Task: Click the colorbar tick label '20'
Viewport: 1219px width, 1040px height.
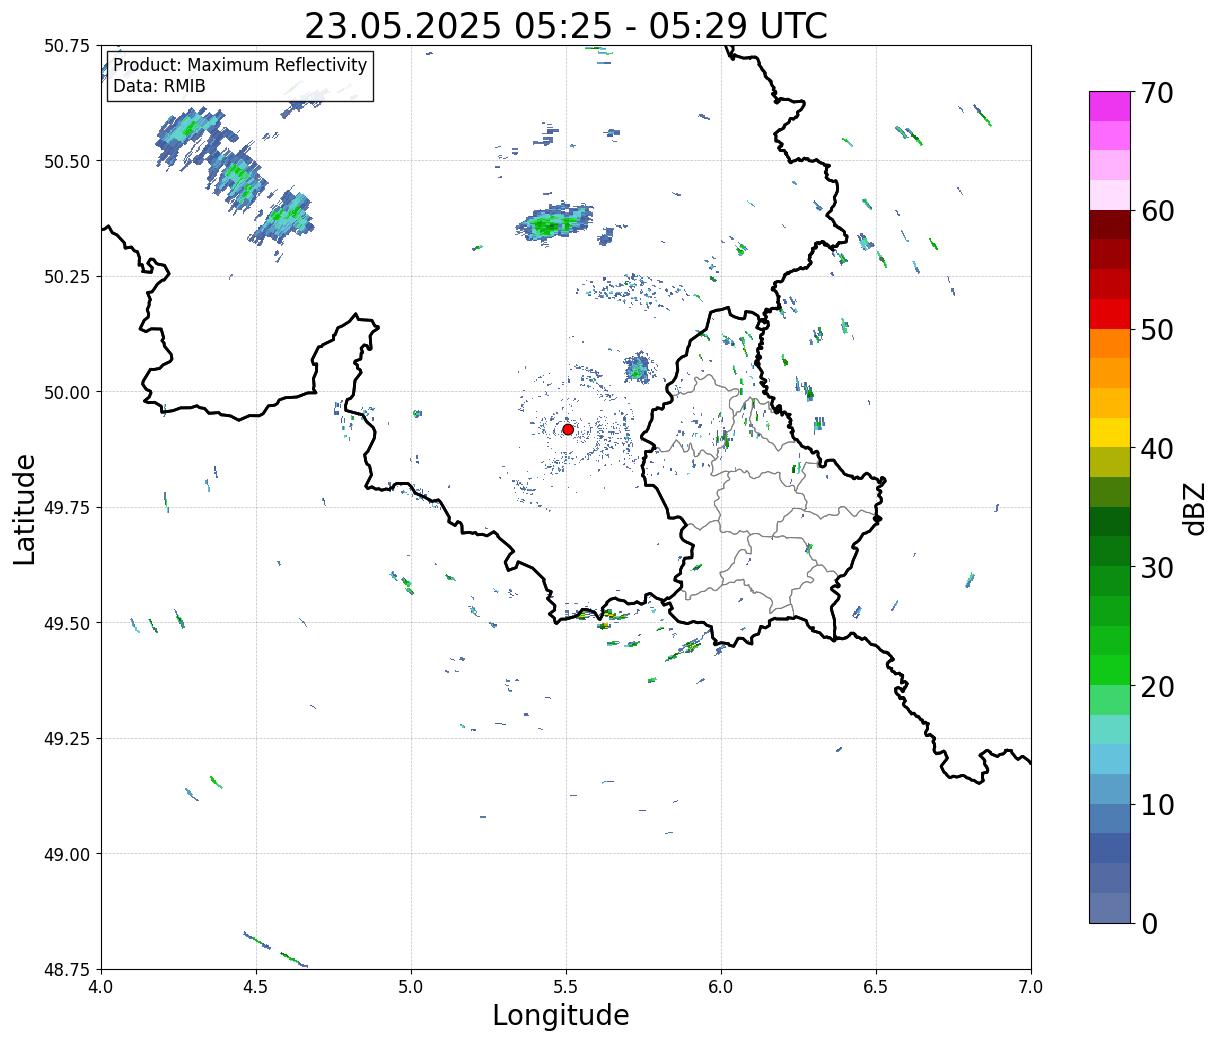Action: tap(1157, 686)
